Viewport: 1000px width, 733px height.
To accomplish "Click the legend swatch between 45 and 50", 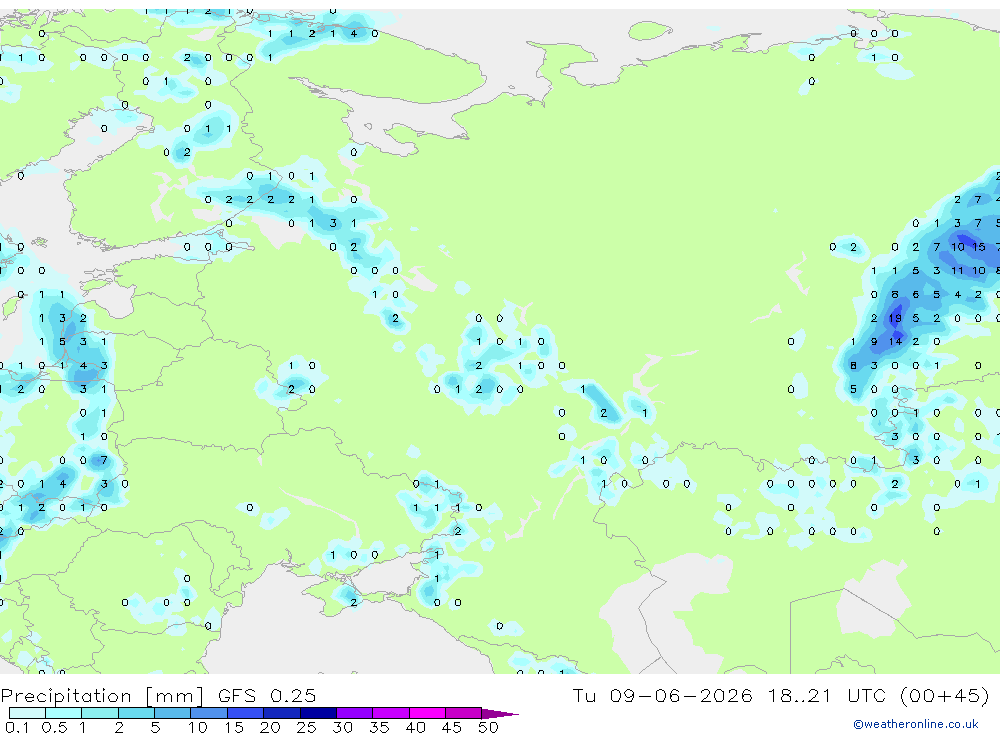I will 463,713.
